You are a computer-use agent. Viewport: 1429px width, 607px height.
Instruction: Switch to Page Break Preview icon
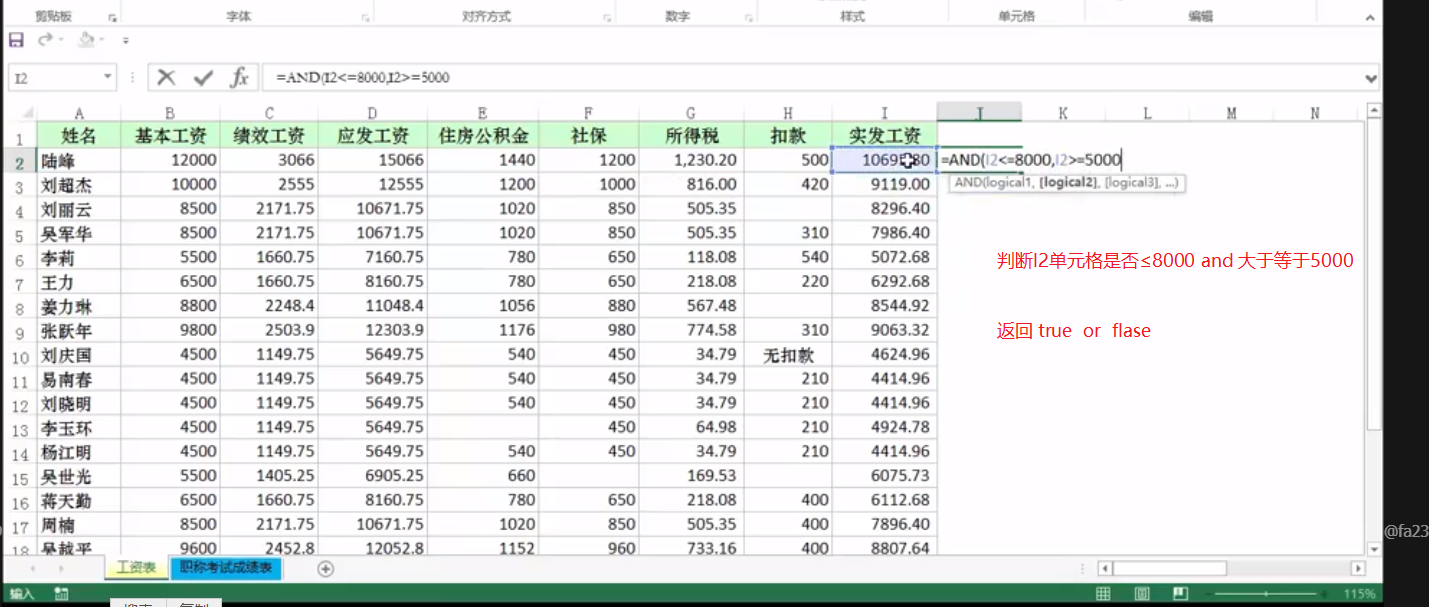pos(1180,594)
